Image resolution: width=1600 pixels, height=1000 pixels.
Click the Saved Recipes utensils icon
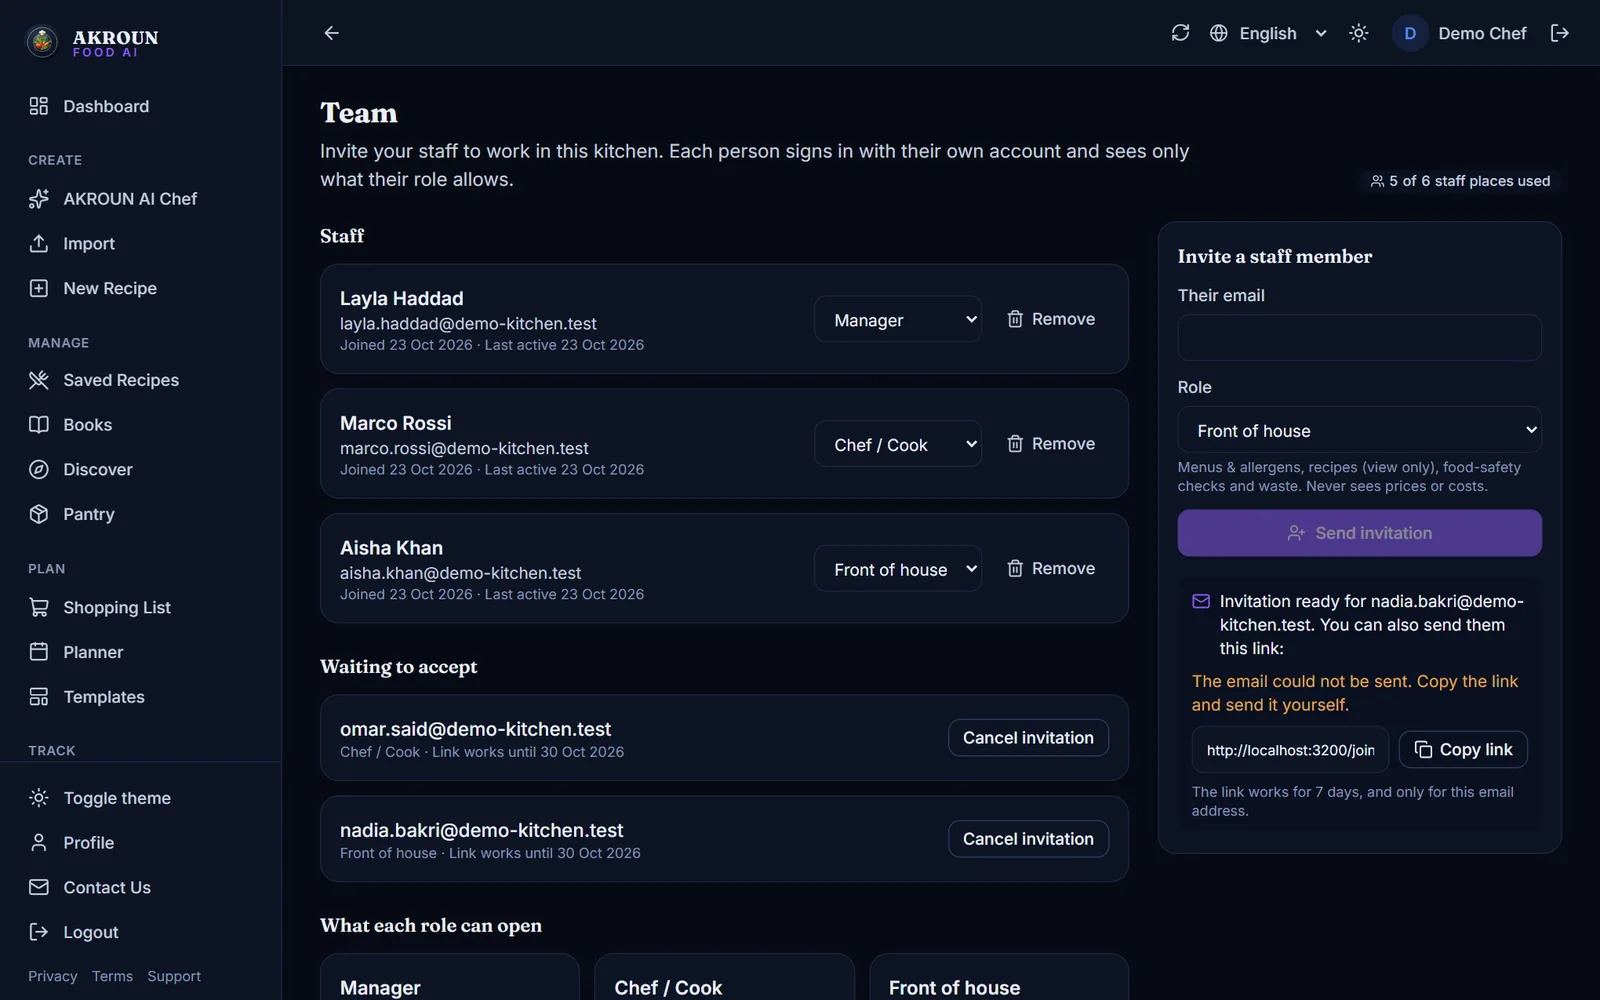pyautogui.click(x=39, y=380)
